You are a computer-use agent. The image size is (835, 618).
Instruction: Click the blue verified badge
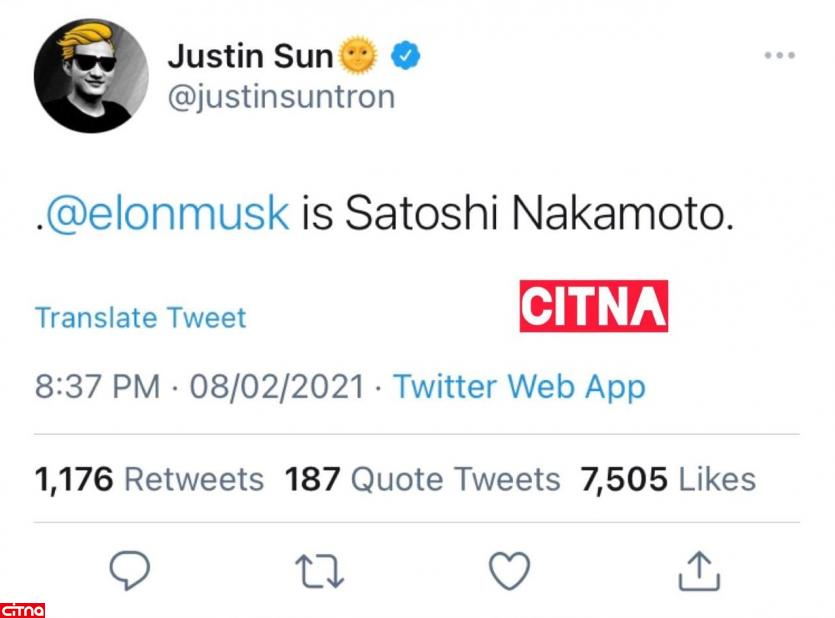pyautogui.click(x=405, y=56)
